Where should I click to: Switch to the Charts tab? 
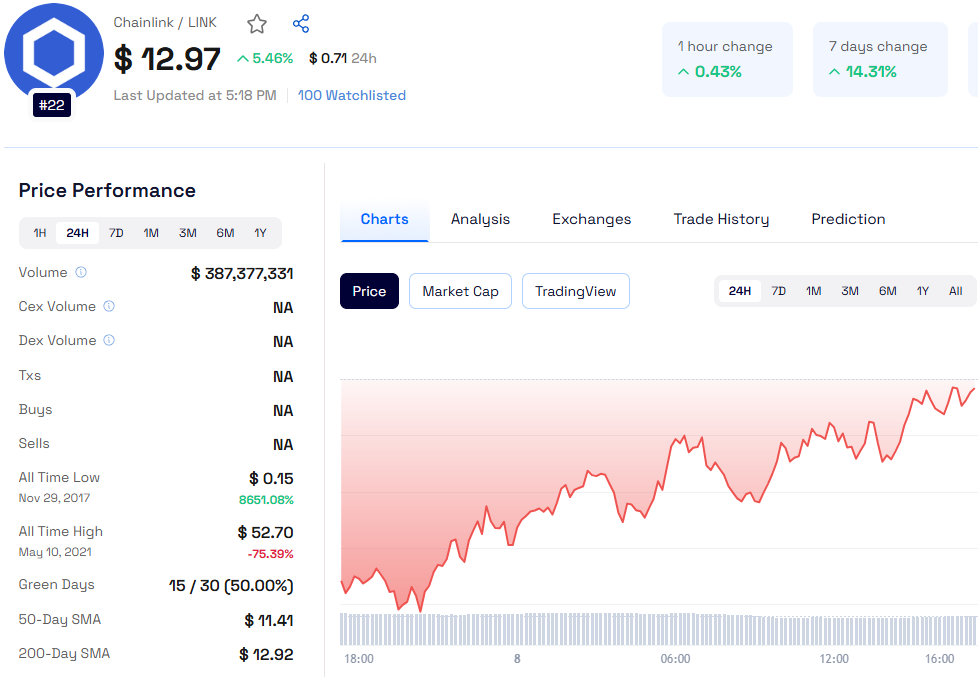click(x=384, y=220)
